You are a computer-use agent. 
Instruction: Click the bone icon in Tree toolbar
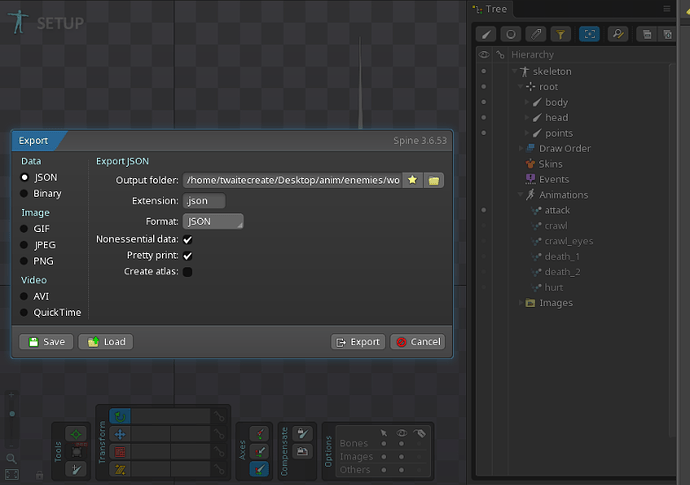[x=487, y=34]
